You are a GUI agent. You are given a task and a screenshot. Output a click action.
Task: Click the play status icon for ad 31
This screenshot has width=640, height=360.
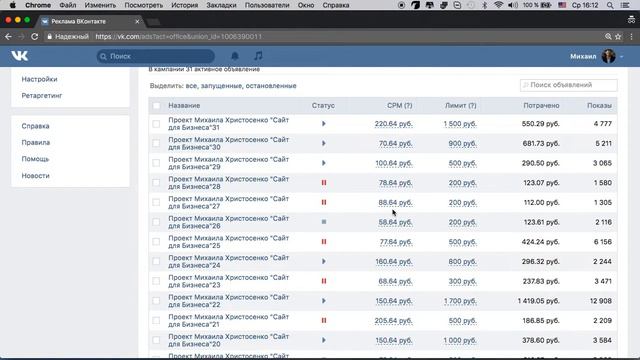tap(324, 124)
